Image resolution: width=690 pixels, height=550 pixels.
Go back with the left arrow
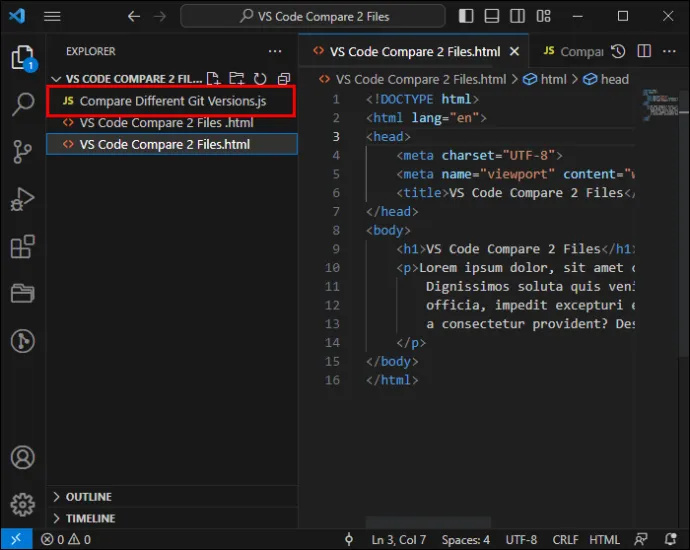tap(134, 16)
